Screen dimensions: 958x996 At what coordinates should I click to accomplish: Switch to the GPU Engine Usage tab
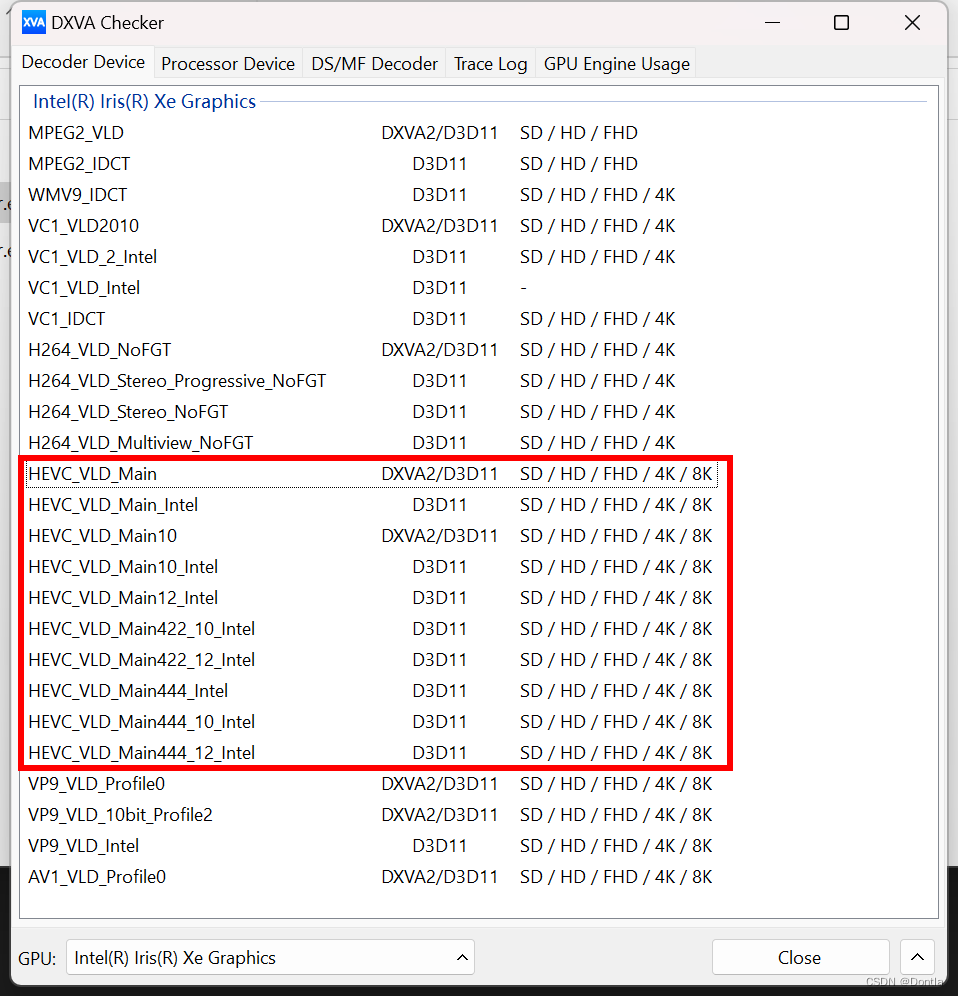[616, 64]
